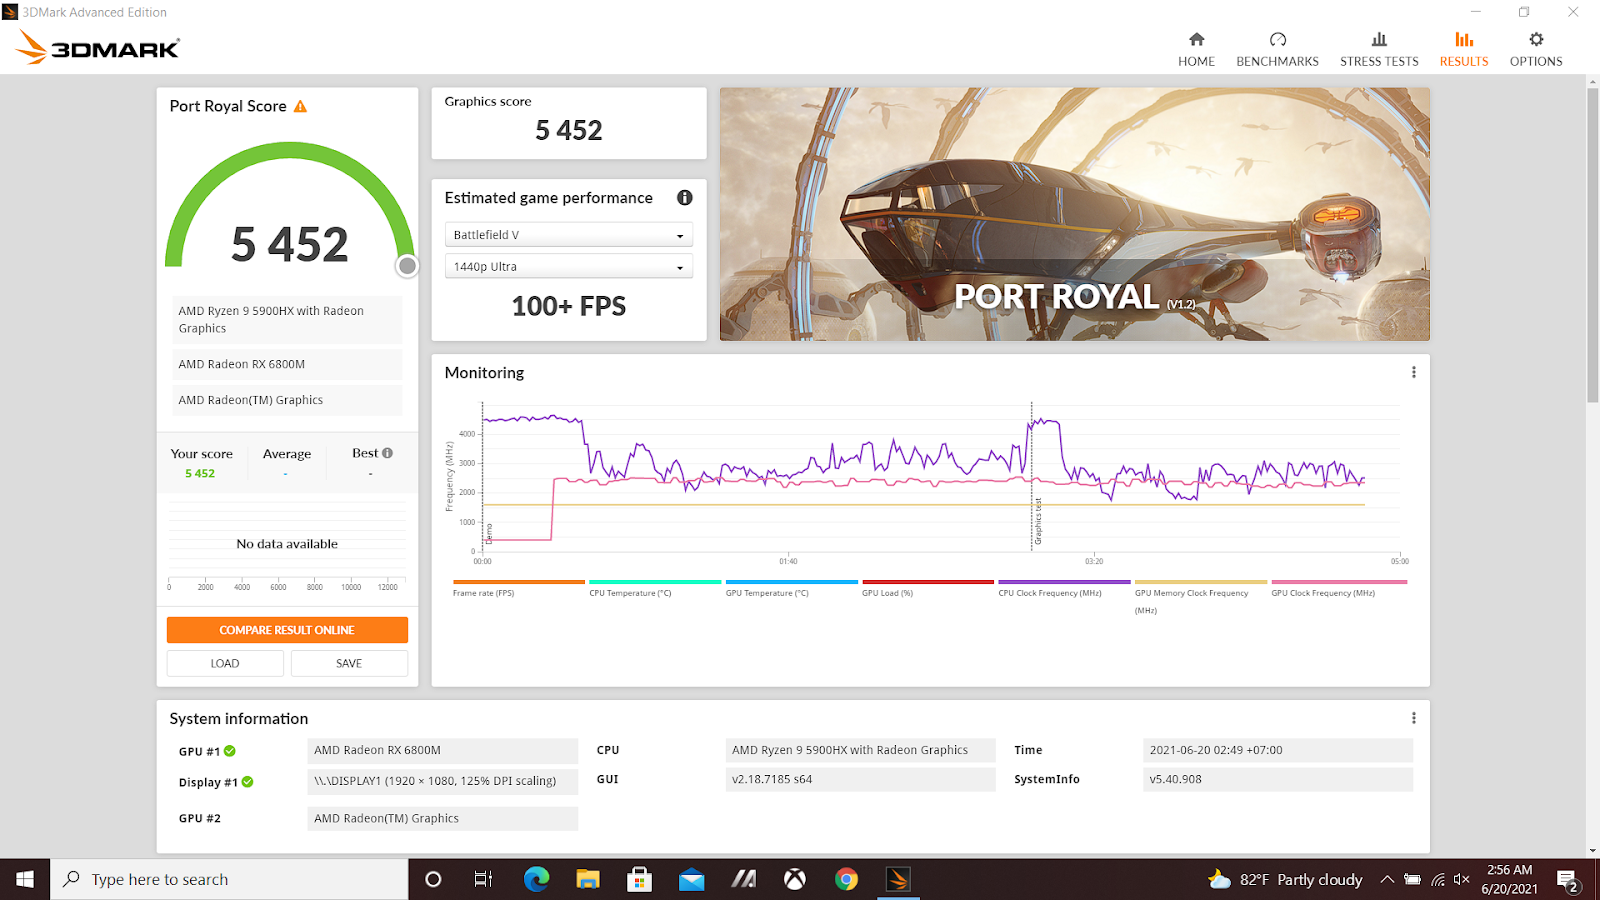Click AMD Ryzen 9 5900HX in score panel
This screenshot has height=900, width=1600.
[x=287, y=320]
